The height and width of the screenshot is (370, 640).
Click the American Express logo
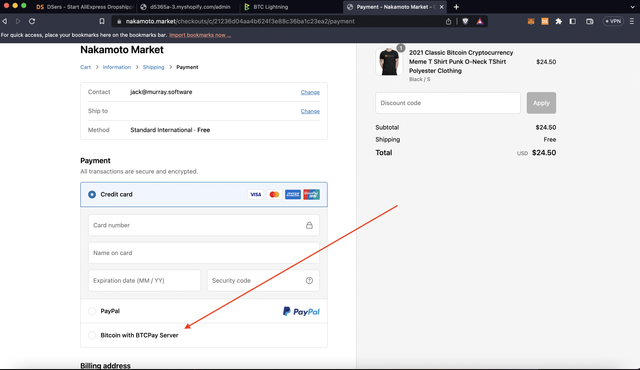point(293,195)
